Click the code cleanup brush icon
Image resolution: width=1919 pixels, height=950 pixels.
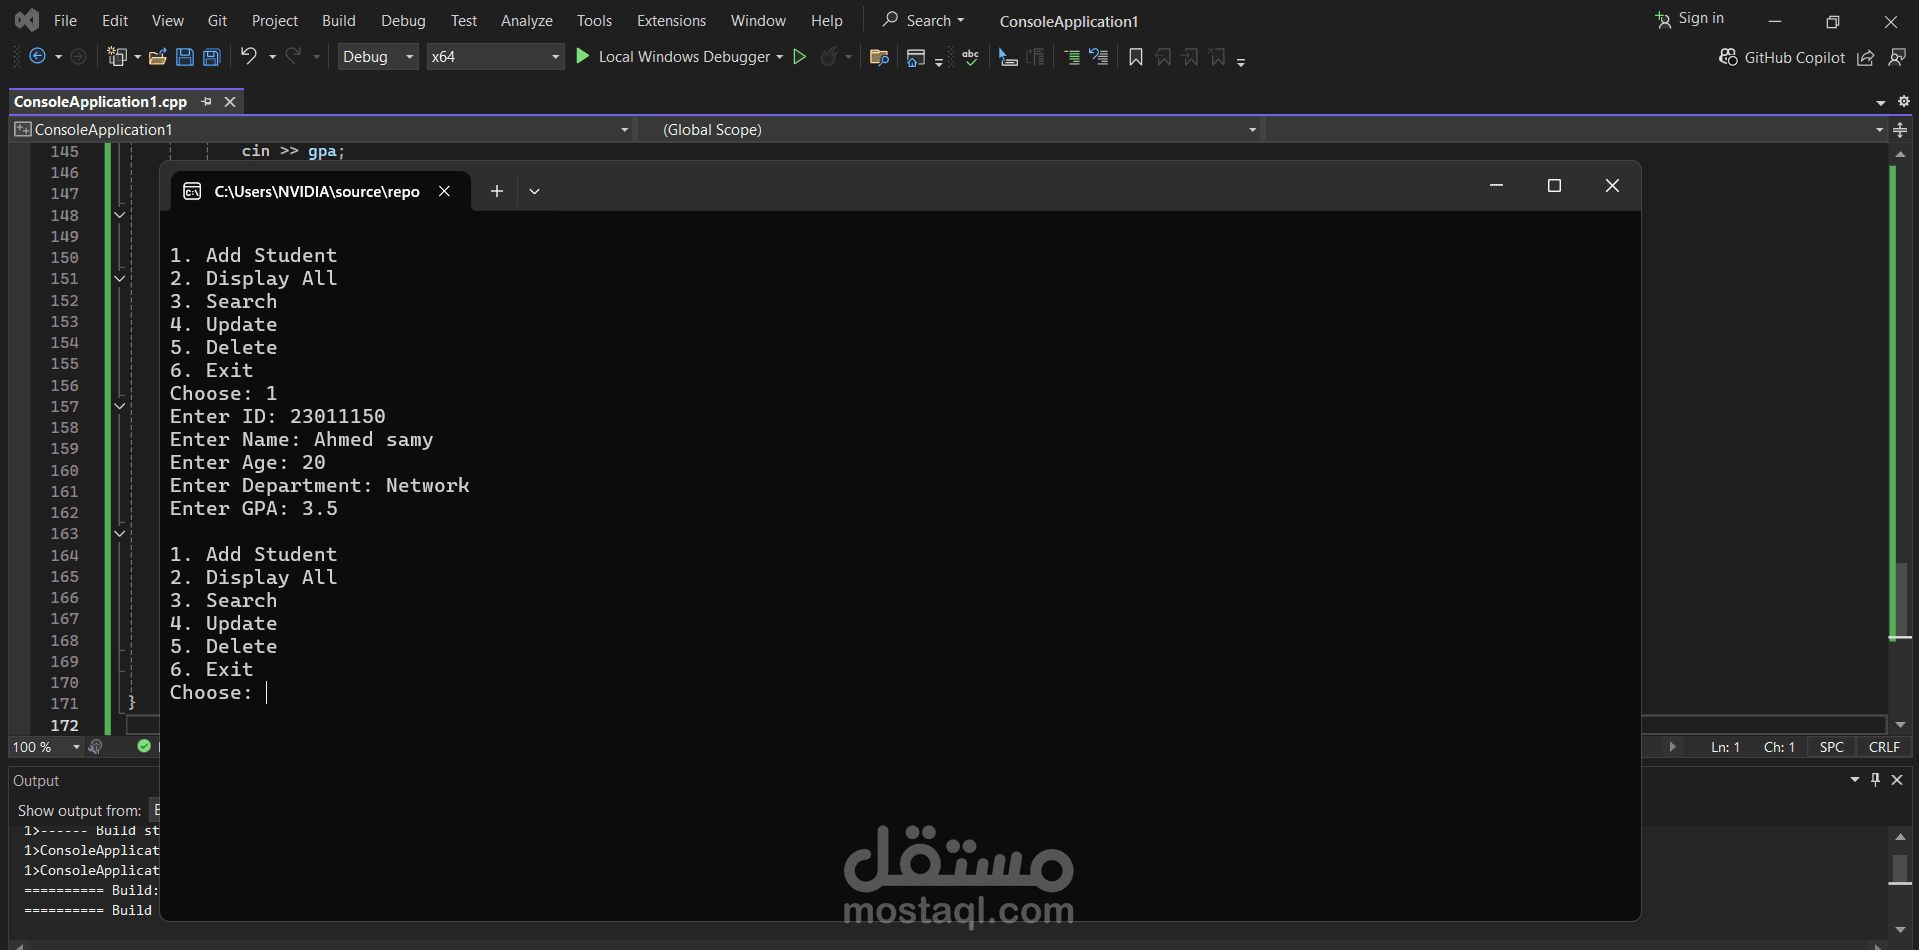96,747
